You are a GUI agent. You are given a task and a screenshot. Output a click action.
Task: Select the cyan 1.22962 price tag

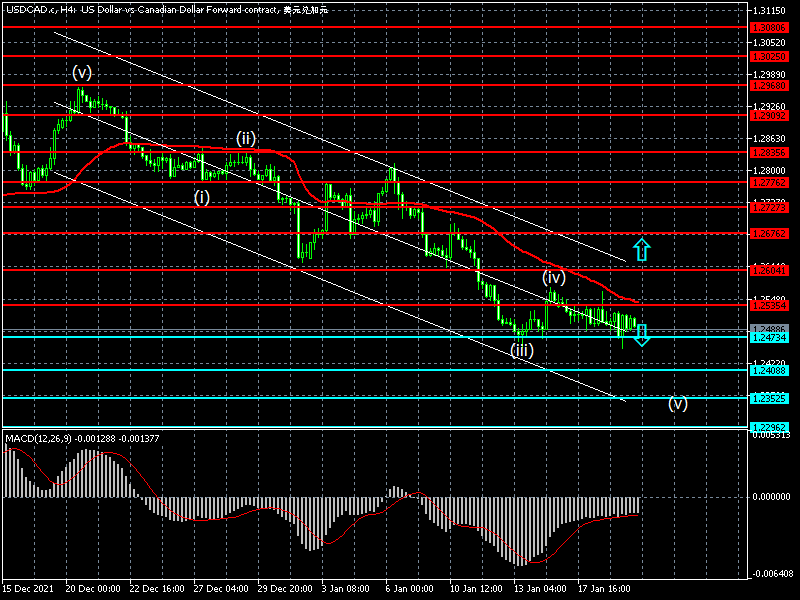pos(769,427)
